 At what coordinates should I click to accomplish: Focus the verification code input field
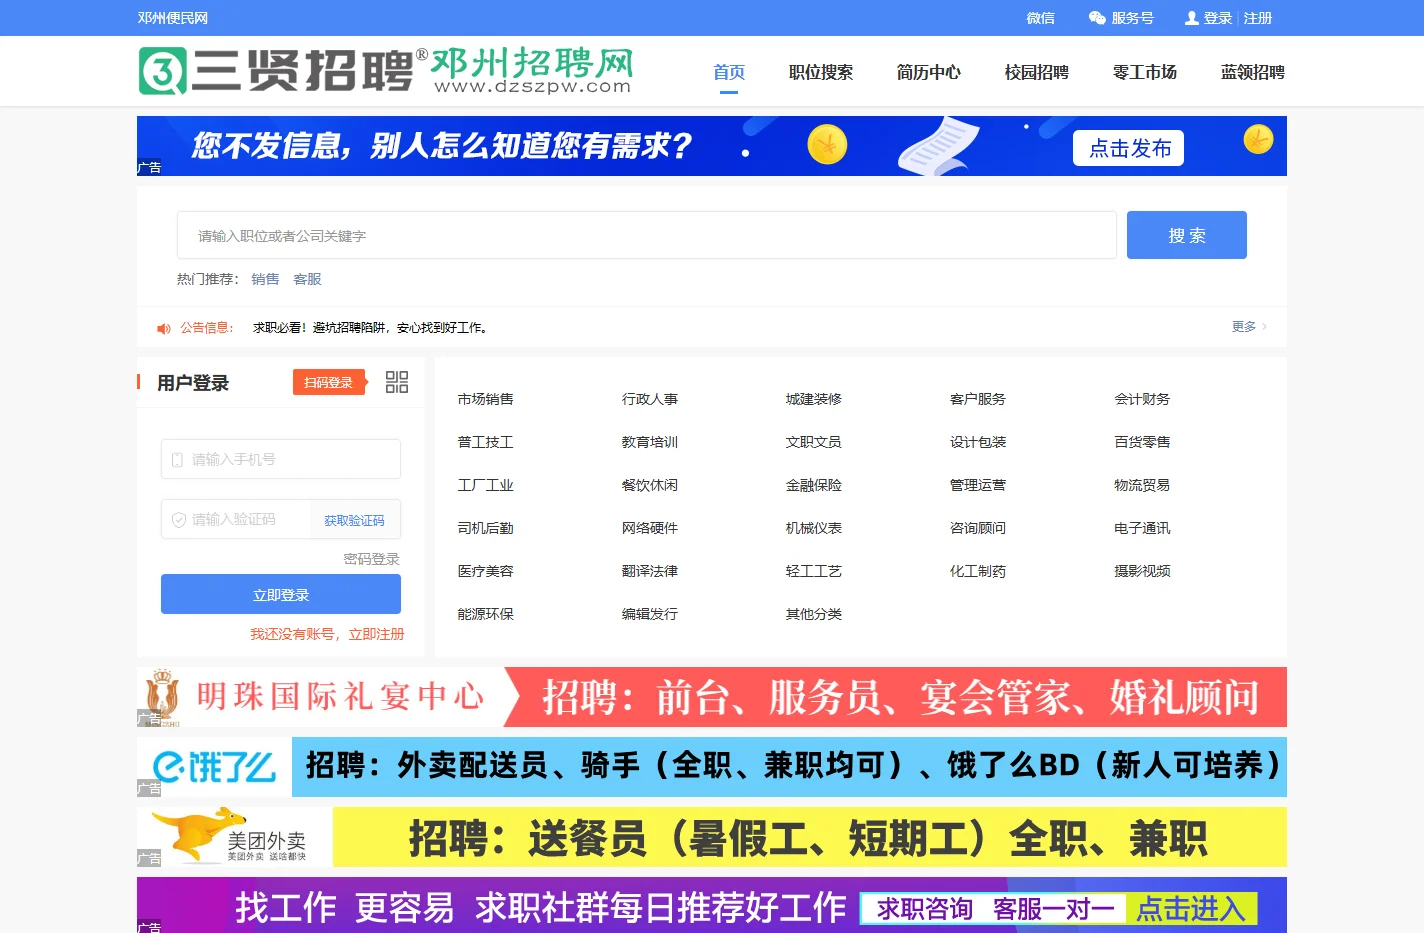236,519
